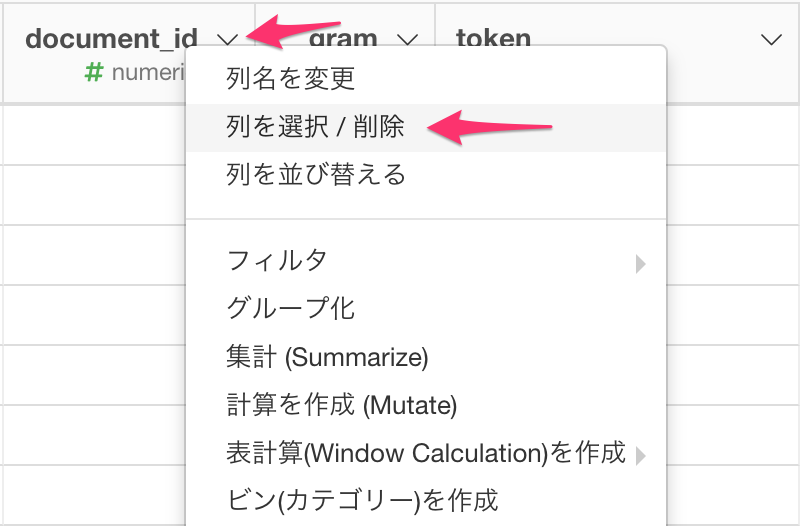
Task: Open the フィルタ submenu entry
Action: point(426,261)
